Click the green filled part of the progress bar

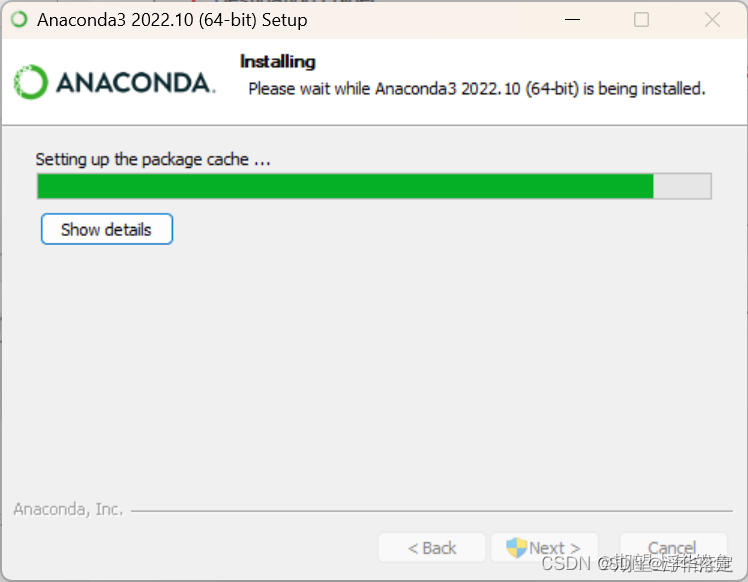345,186
